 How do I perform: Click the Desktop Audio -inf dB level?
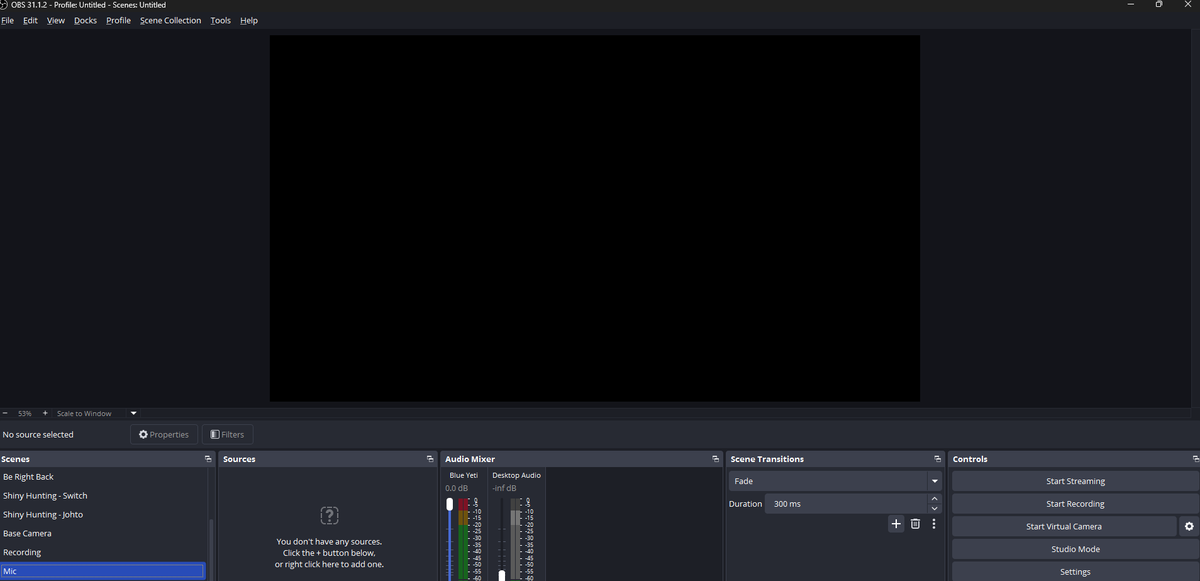tap(505, 488)
